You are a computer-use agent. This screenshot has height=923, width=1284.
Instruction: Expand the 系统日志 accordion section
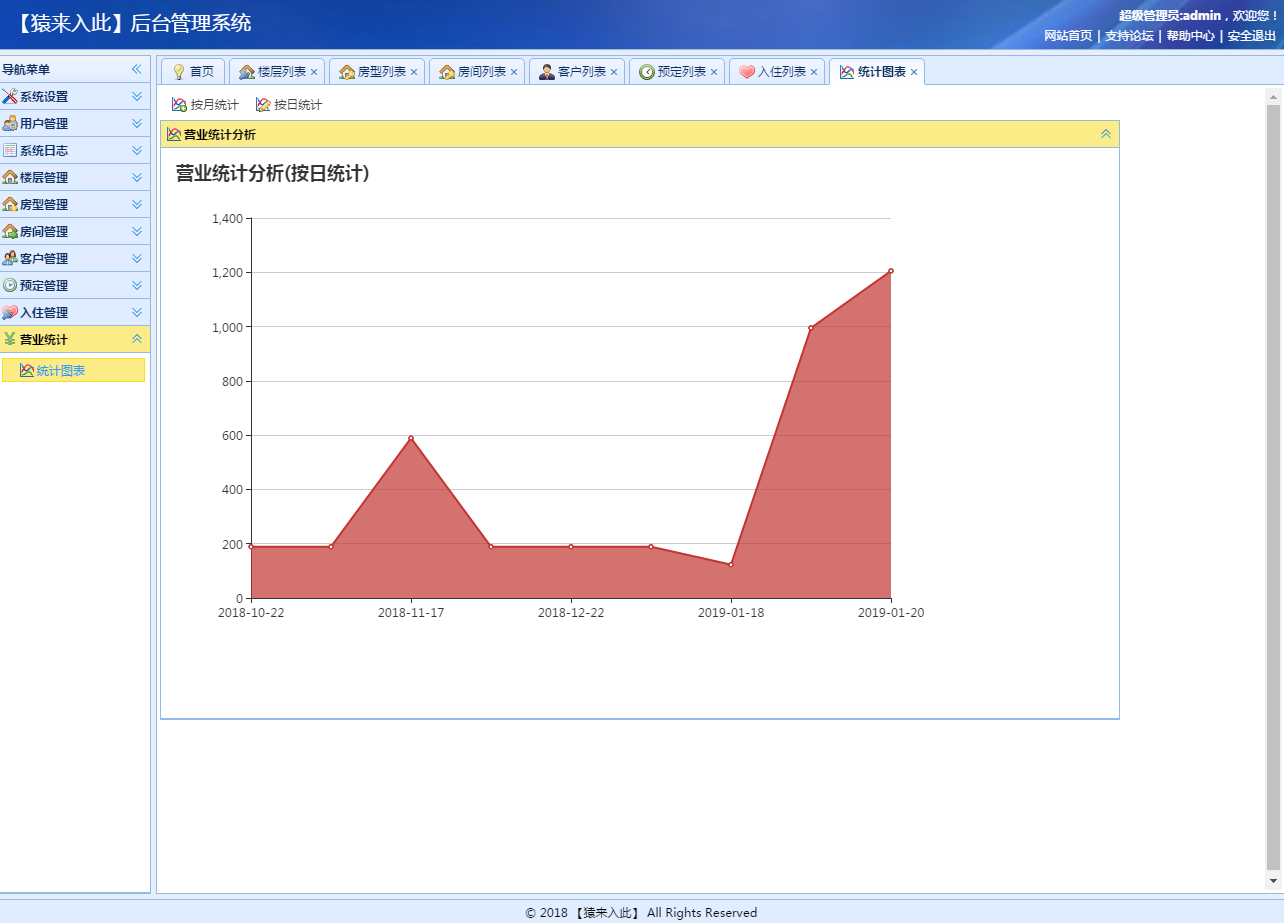click(137, 151)
